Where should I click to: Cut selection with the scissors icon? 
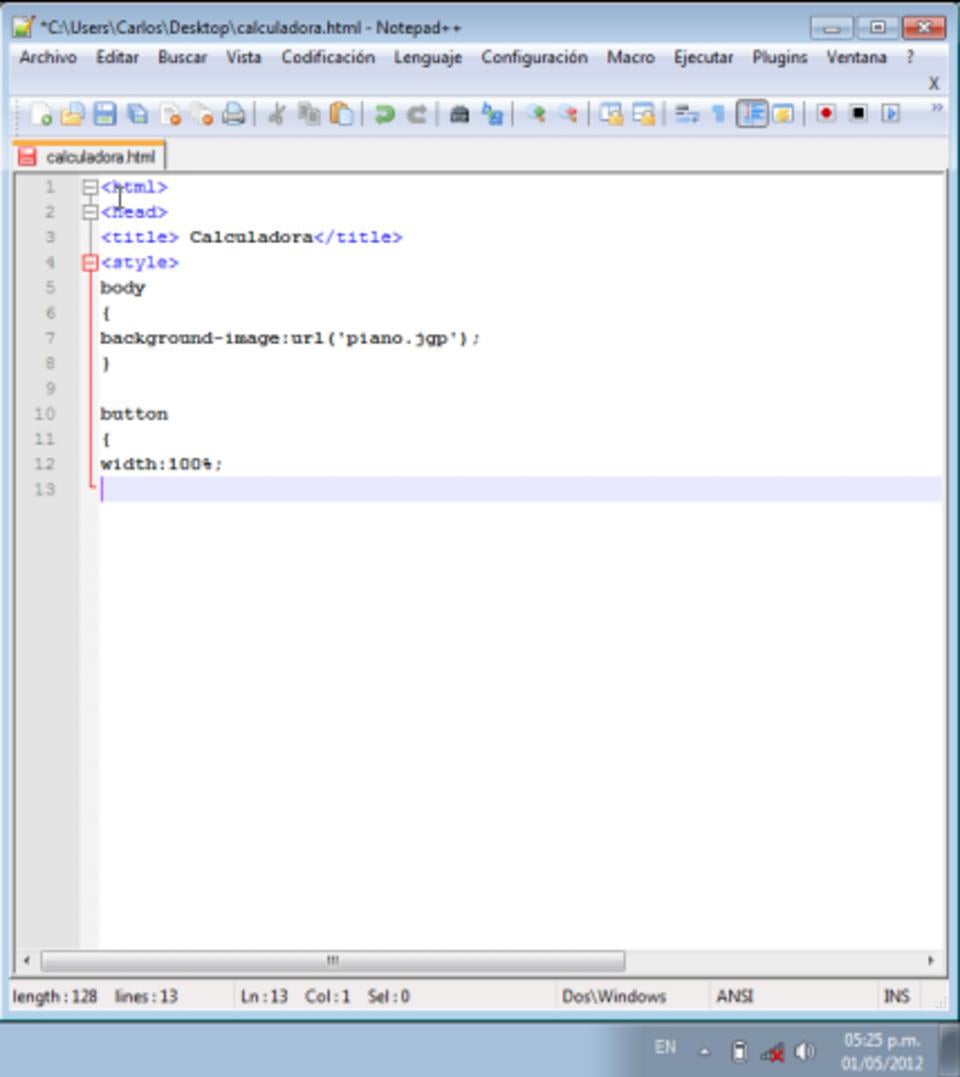(x=277, y=114)
